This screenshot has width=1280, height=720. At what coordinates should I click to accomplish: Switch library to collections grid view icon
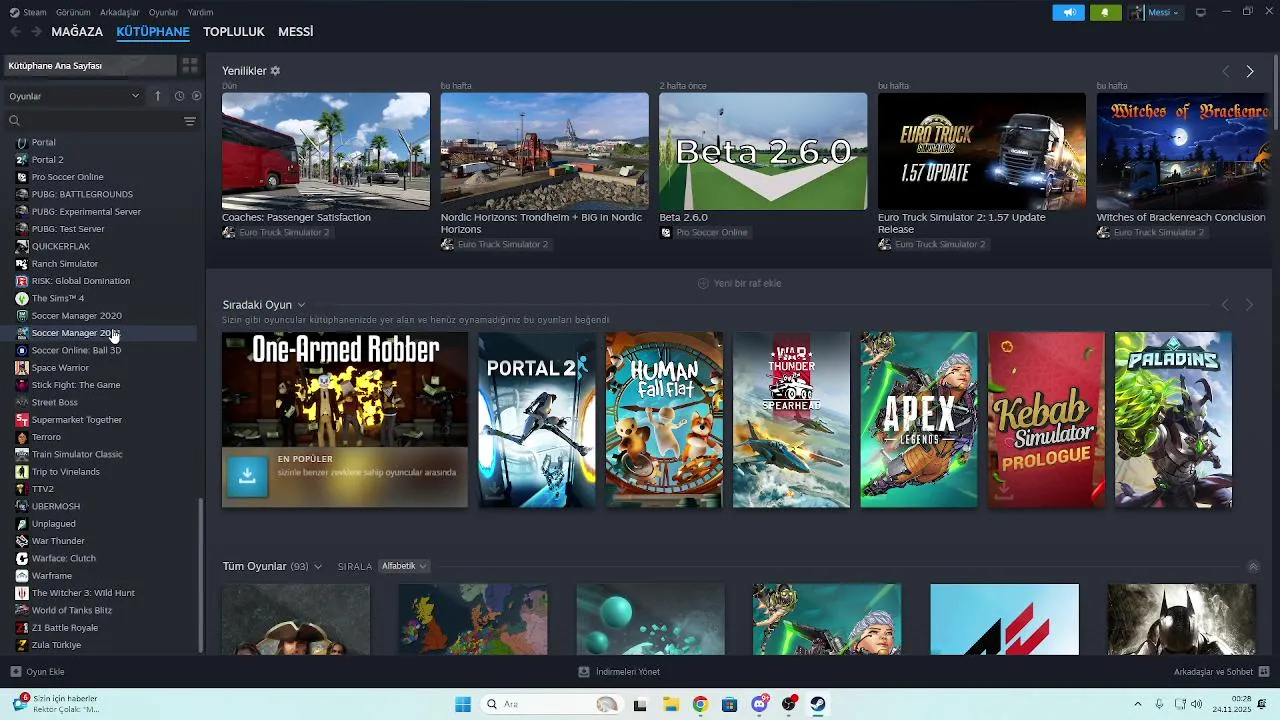tap(189, 65)
